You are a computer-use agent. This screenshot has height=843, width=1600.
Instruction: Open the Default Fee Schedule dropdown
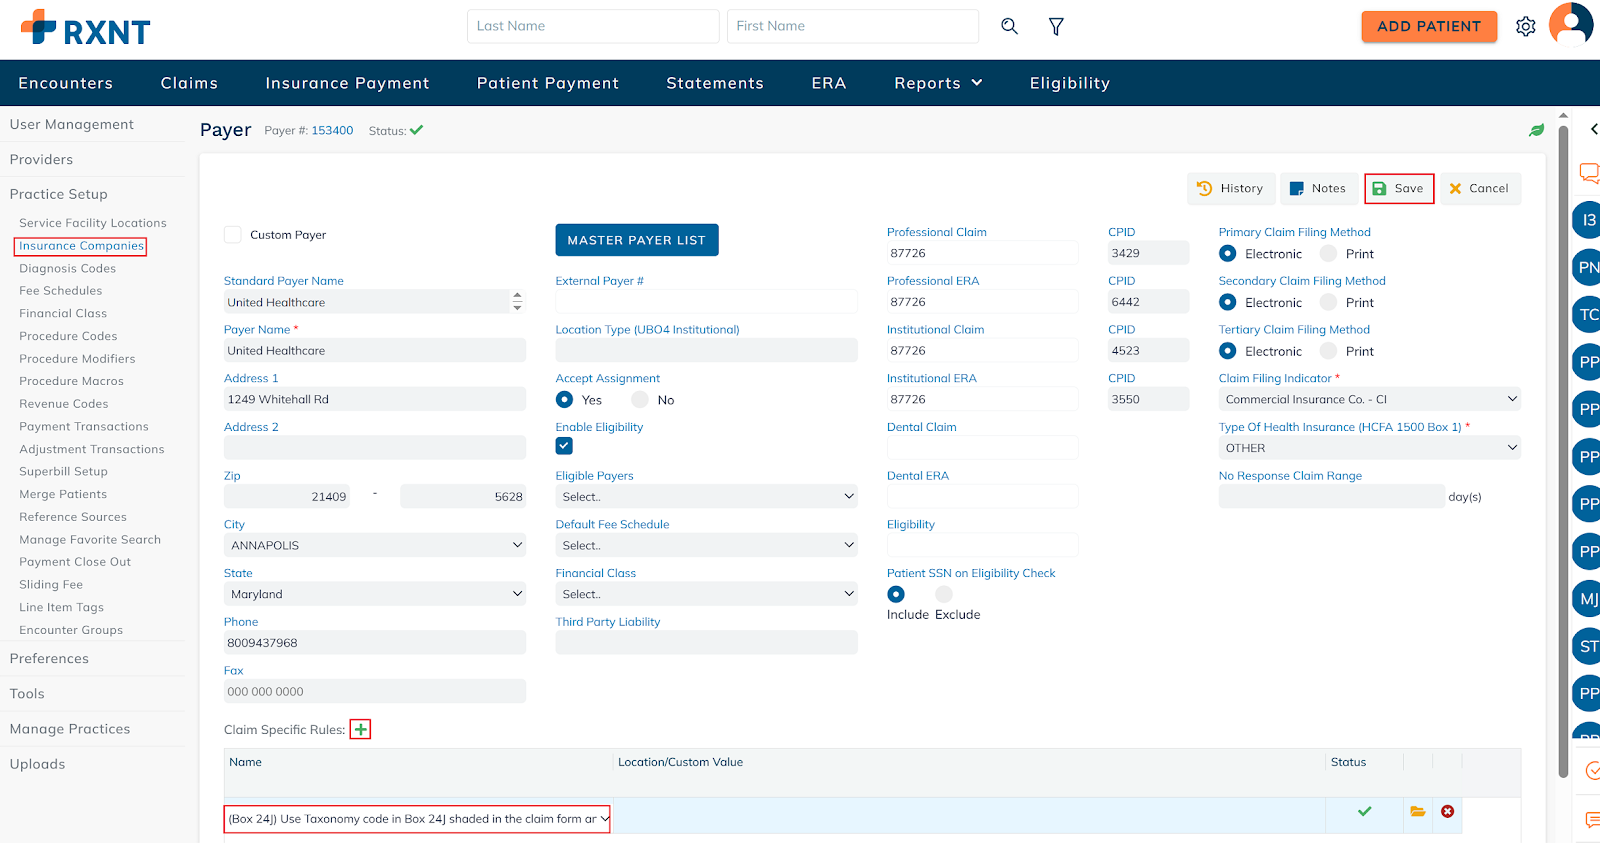coord(706,545)
